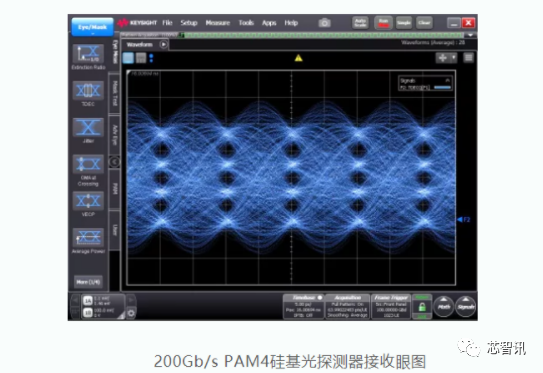Select the TDEC measurement icon

coord(88,90)
